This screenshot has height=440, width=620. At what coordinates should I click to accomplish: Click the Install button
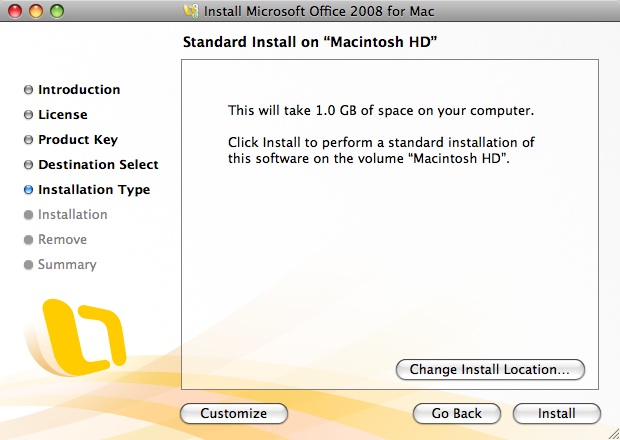tap(557, 414)
